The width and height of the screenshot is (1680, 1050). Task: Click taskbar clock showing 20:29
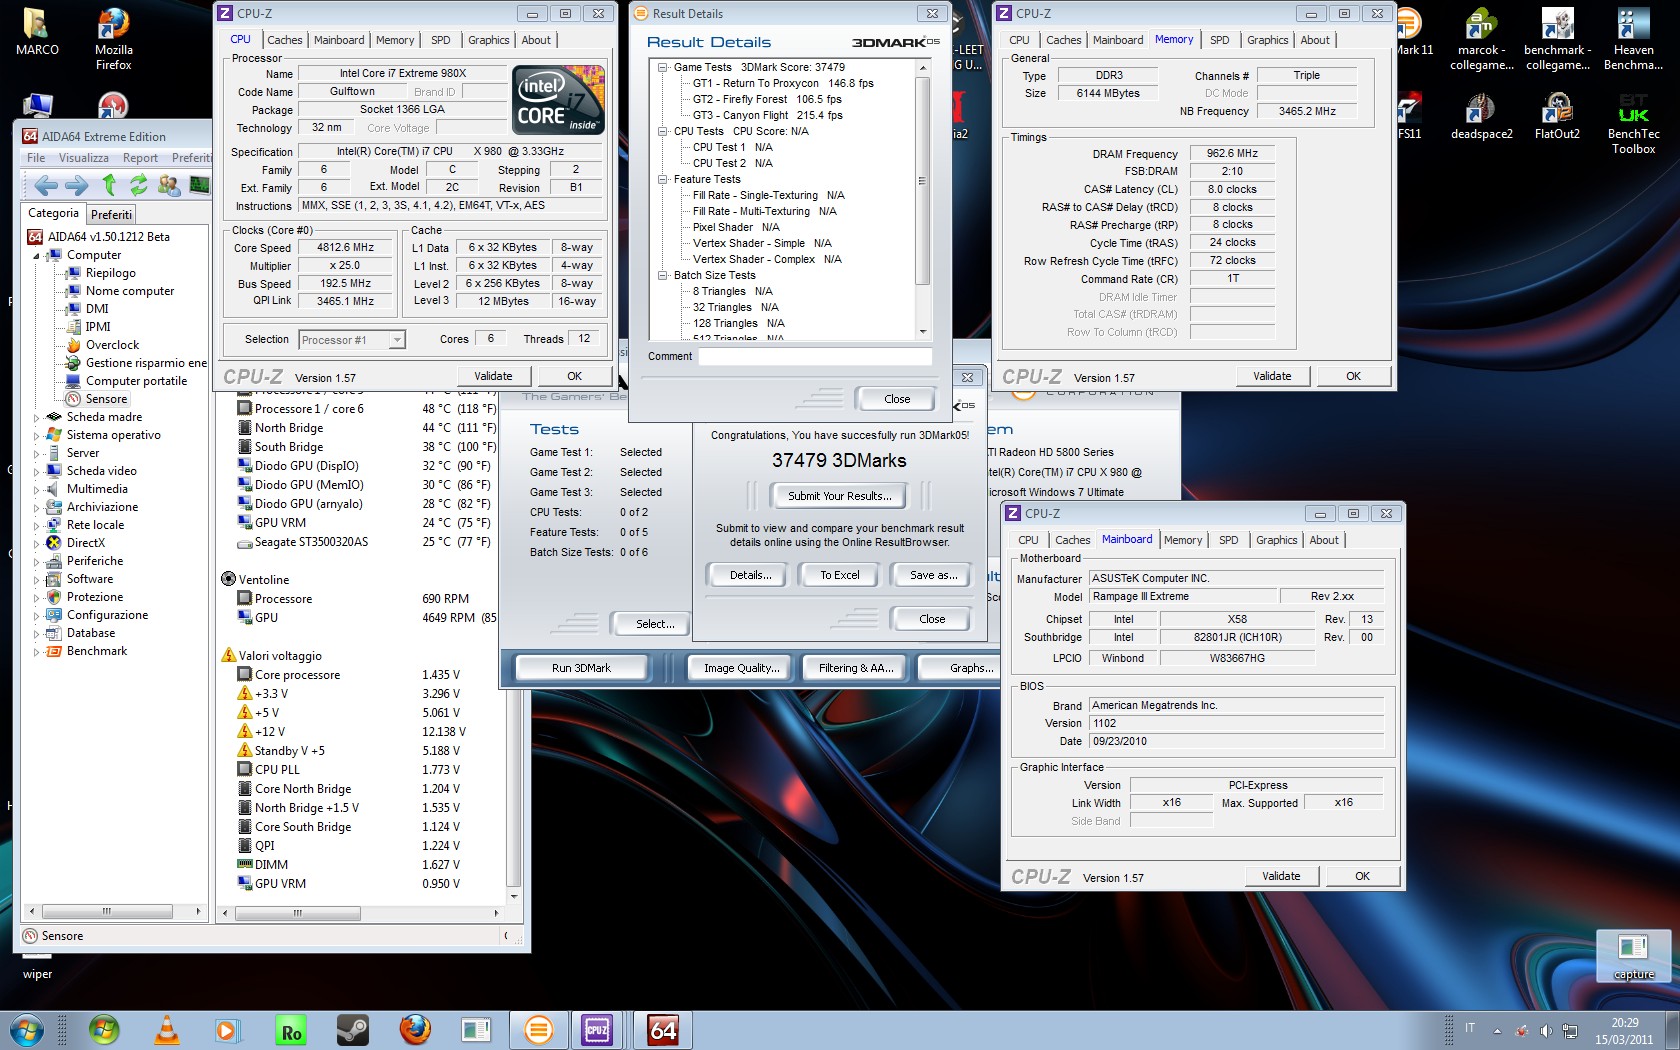(1623, 1031)
